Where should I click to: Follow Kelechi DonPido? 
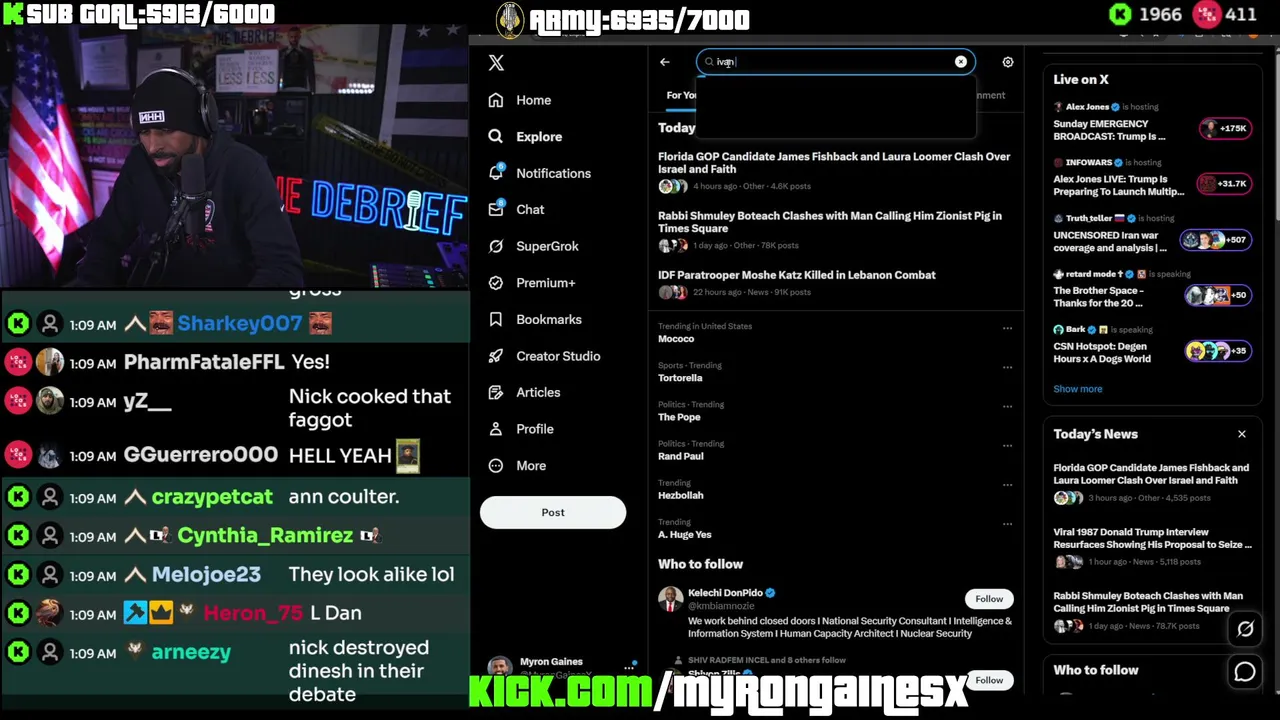click(x=989, y=598)
